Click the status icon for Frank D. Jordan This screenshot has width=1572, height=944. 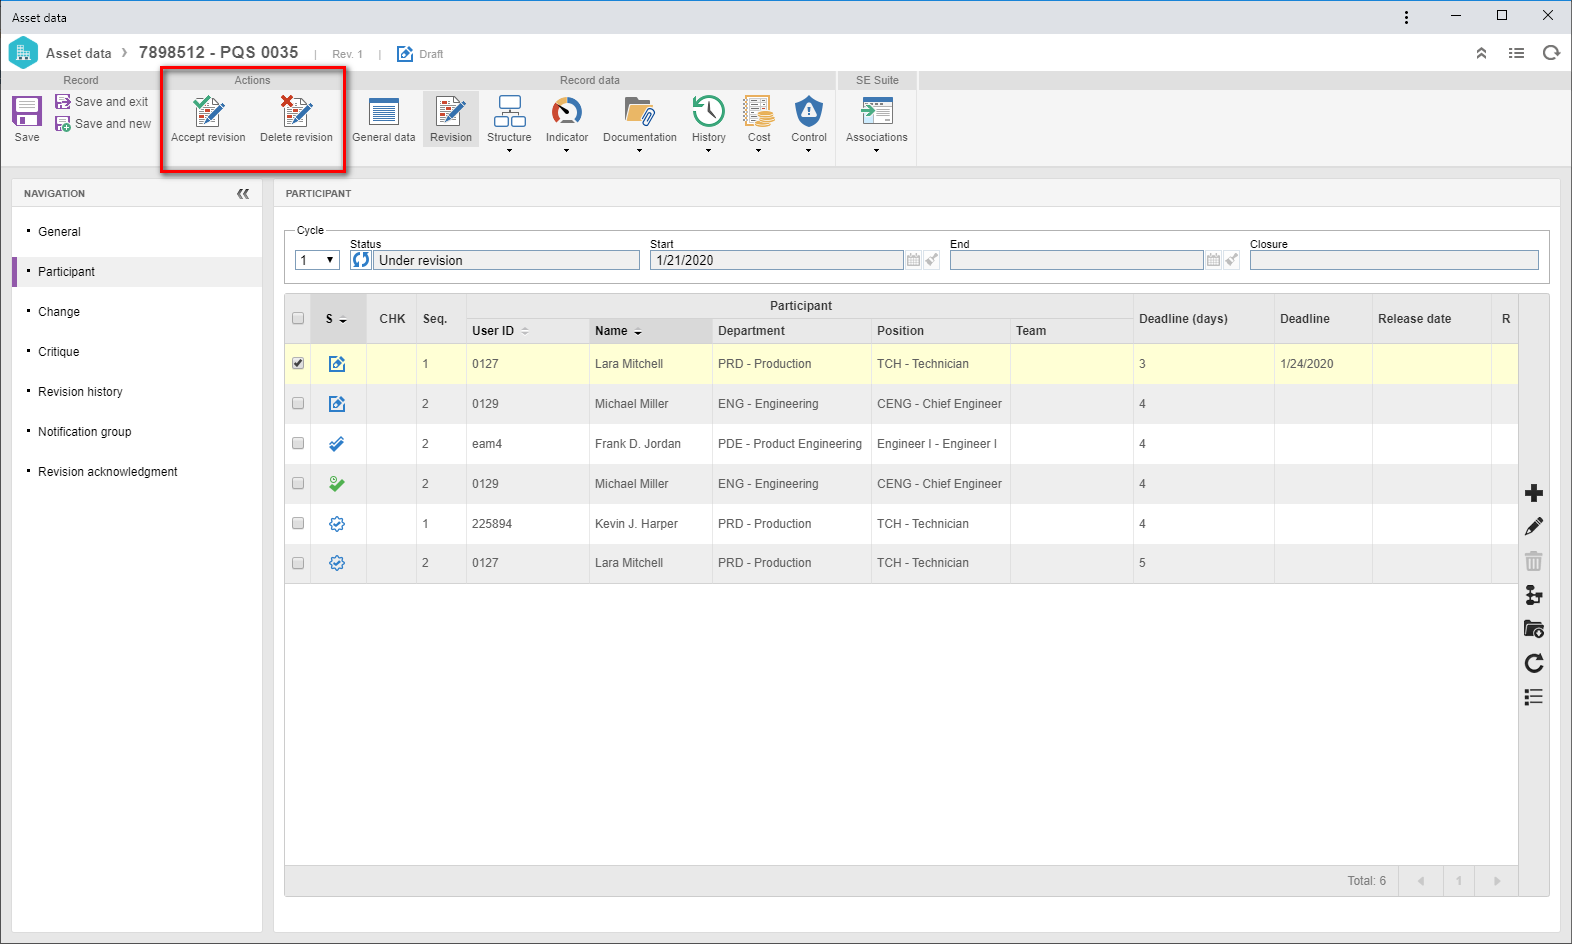pyautogui.click(x=337, y=444)
